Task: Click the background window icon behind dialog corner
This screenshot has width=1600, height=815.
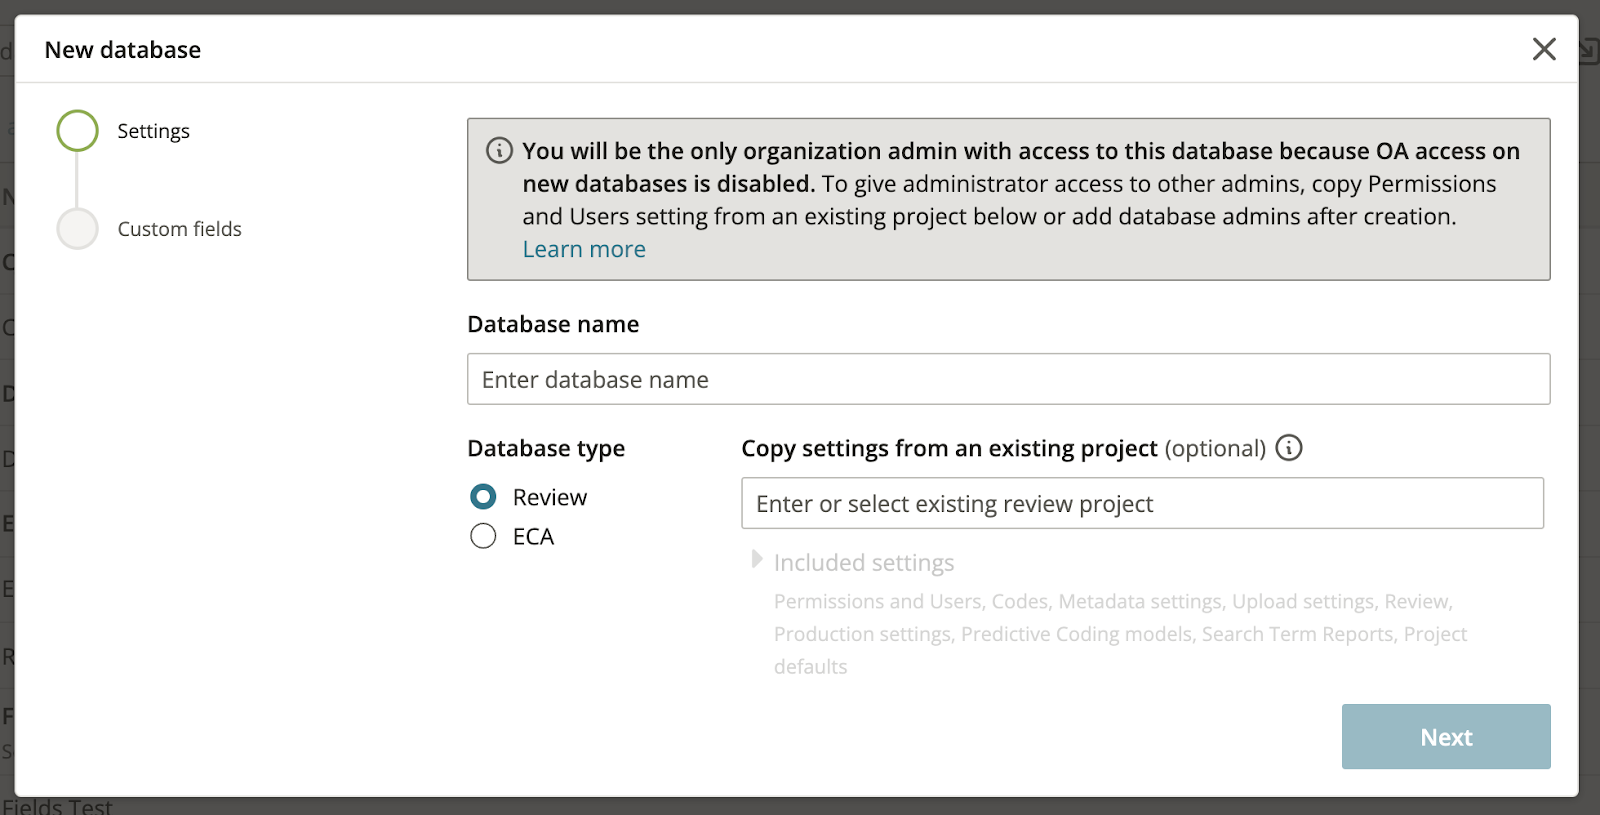Action: [1590, 50]
